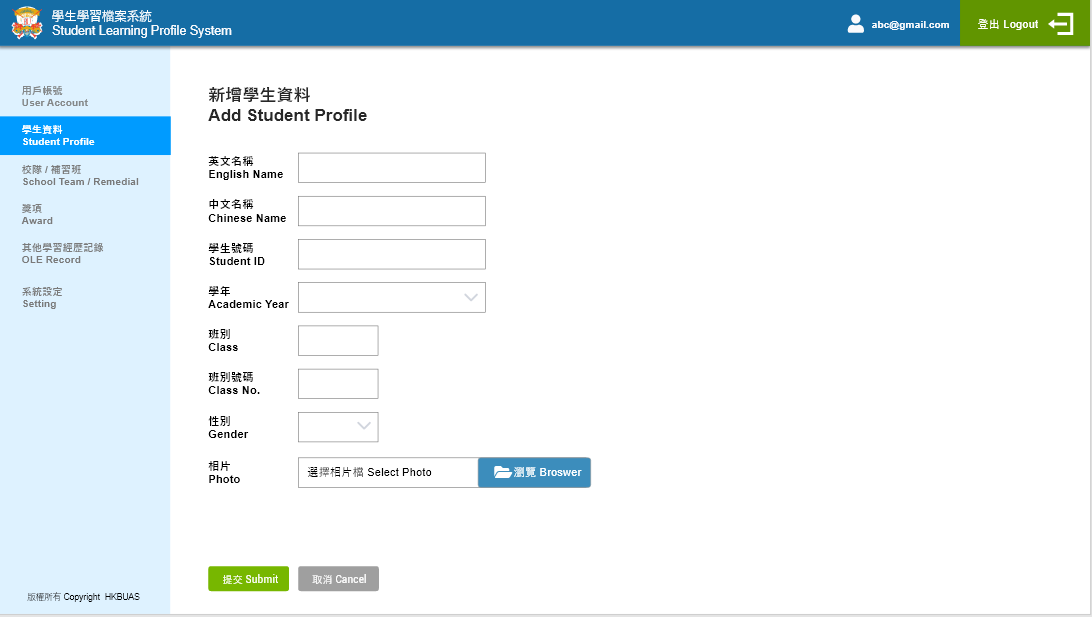
Task: Click the logout arrow icon
Action: coord(1061,24)
